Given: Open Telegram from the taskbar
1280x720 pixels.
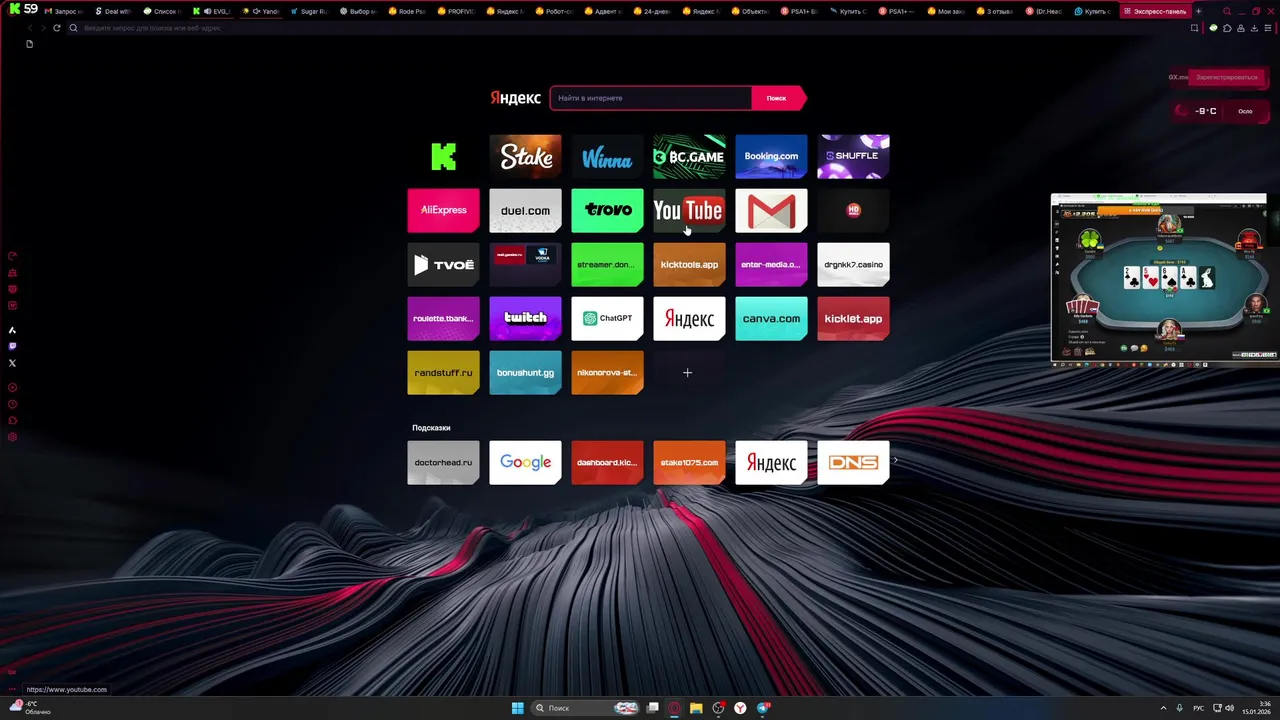Looking at the screenshot, I should point(763,708).
